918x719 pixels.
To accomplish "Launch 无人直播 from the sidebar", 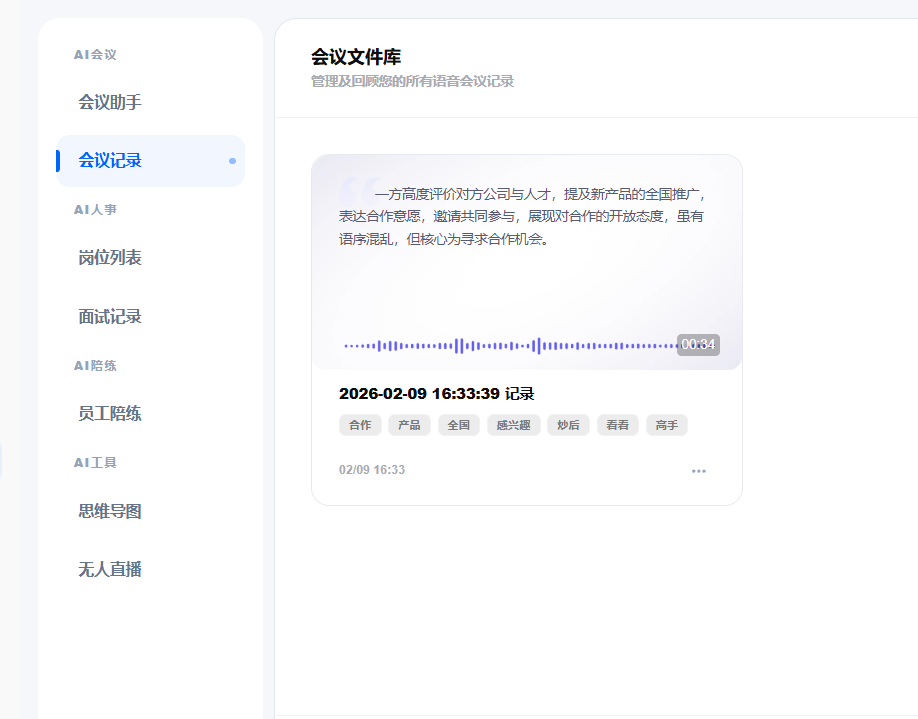I will click(x=110, y=570).
